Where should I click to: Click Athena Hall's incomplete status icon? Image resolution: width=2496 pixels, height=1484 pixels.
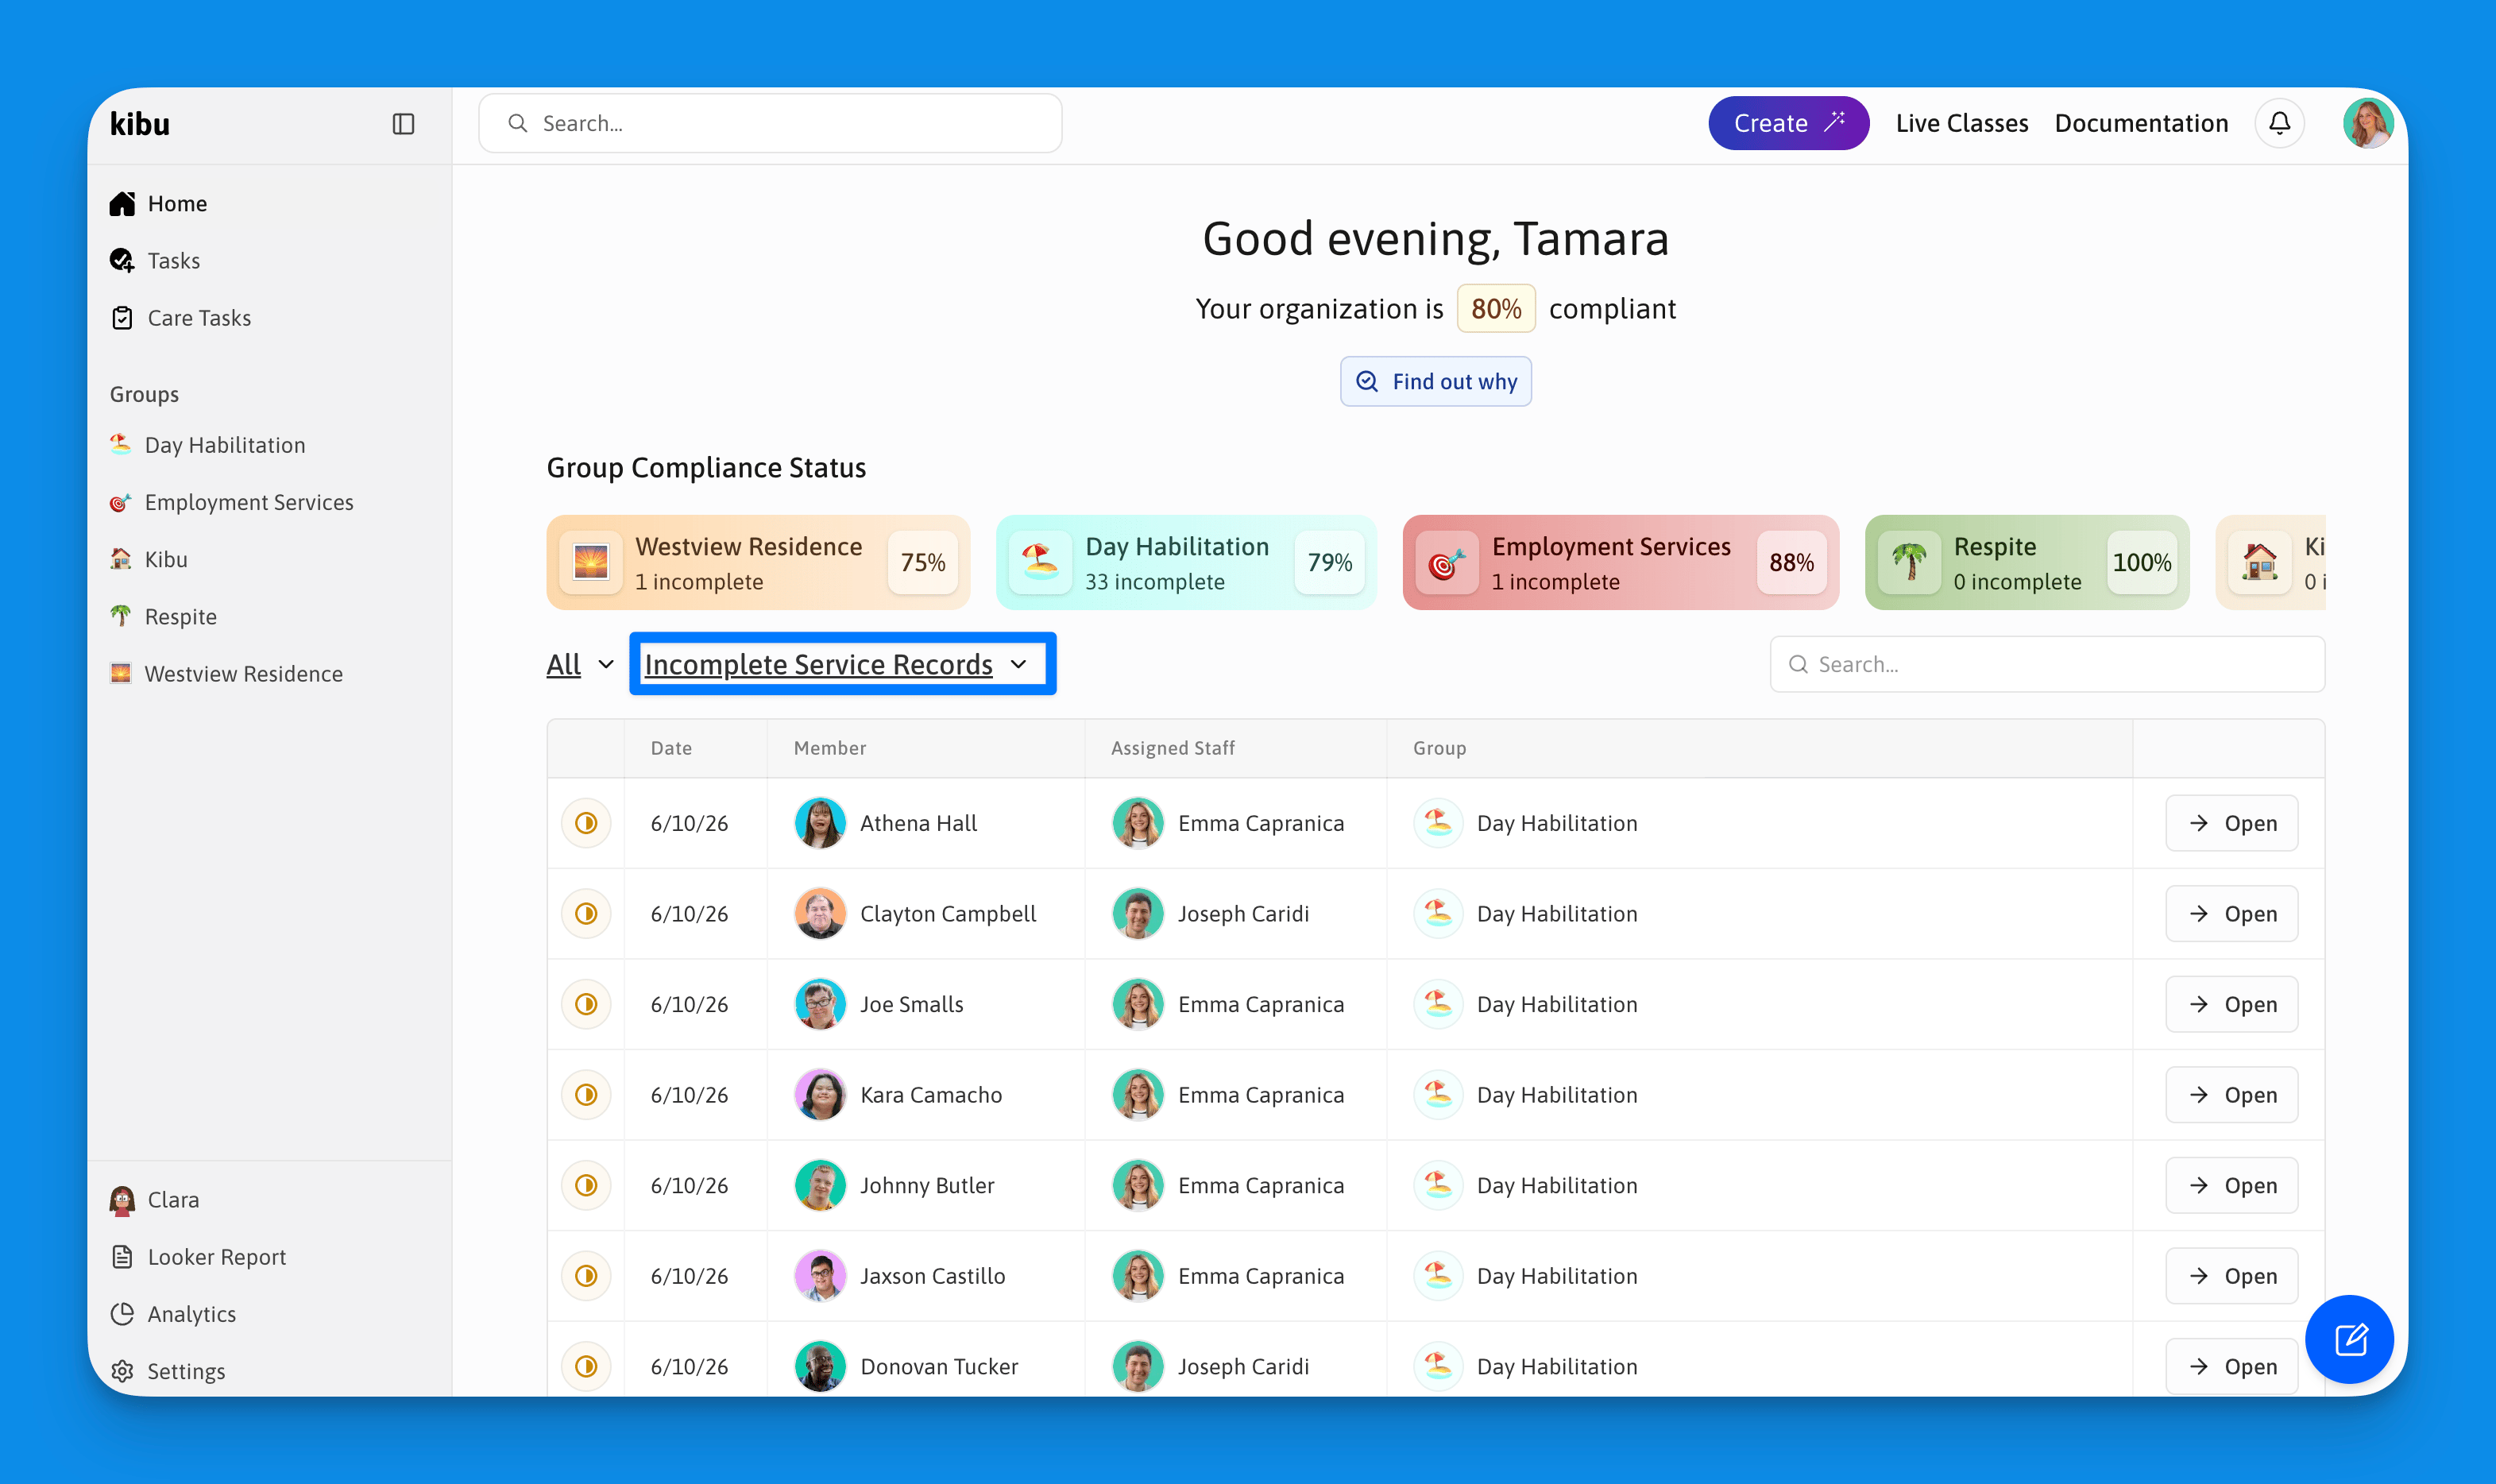point(586,822)
